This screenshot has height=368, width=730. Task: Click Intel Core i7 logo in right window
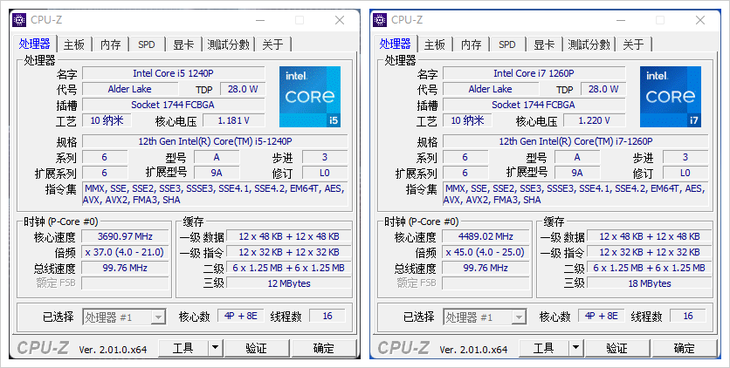670,96
